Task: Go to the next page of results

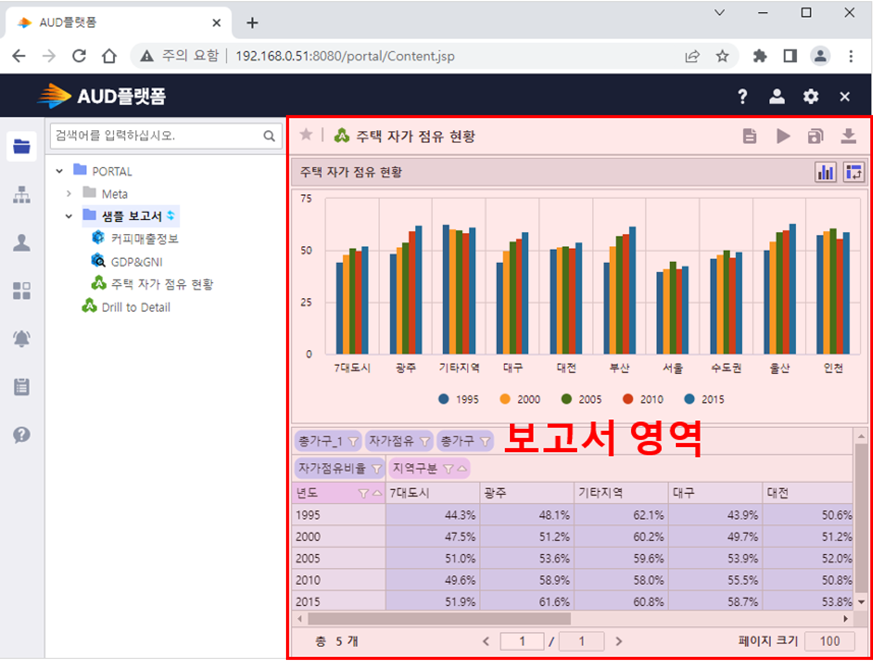Action: click(619, 641)
